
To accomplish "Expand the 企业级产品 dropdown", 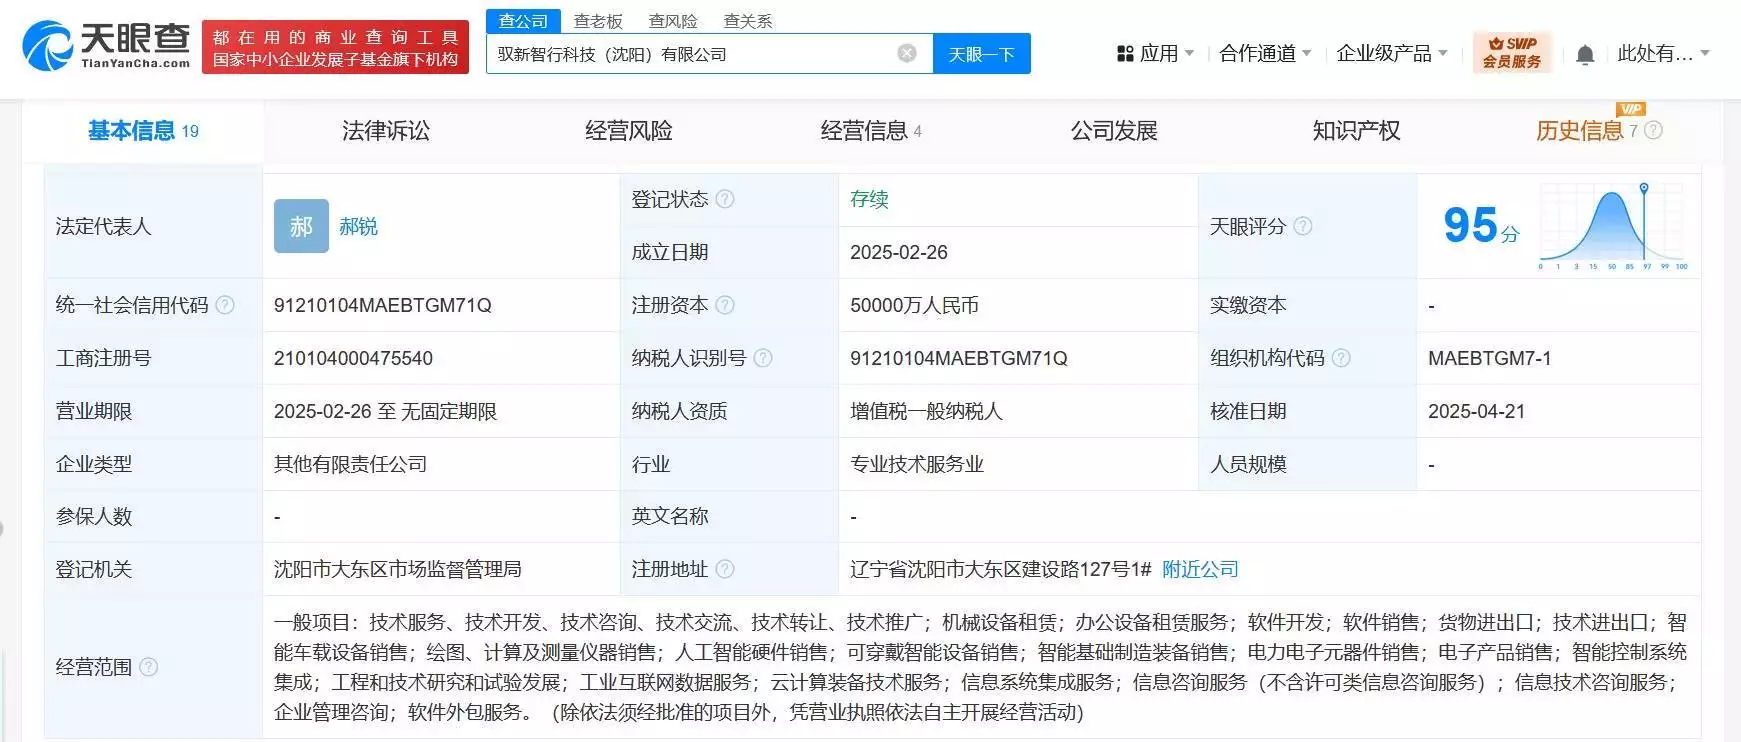I will tap(1392, 54).
